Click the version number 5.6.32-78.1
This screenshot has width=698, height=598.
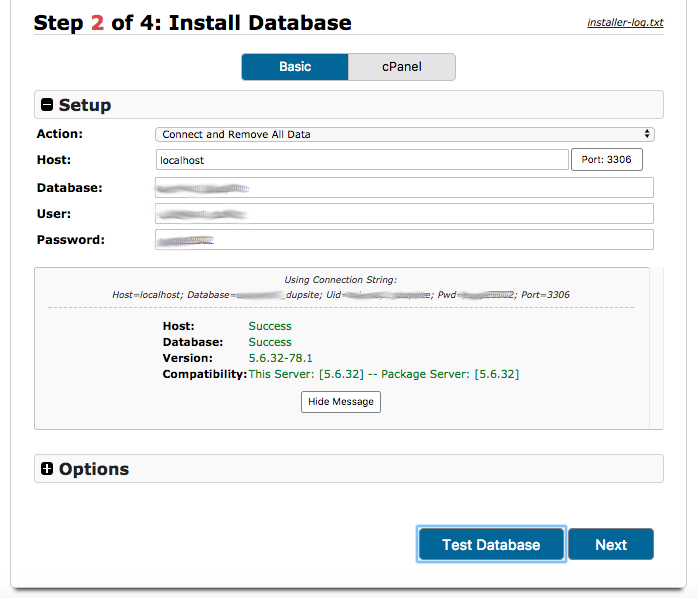pos(280,358)
